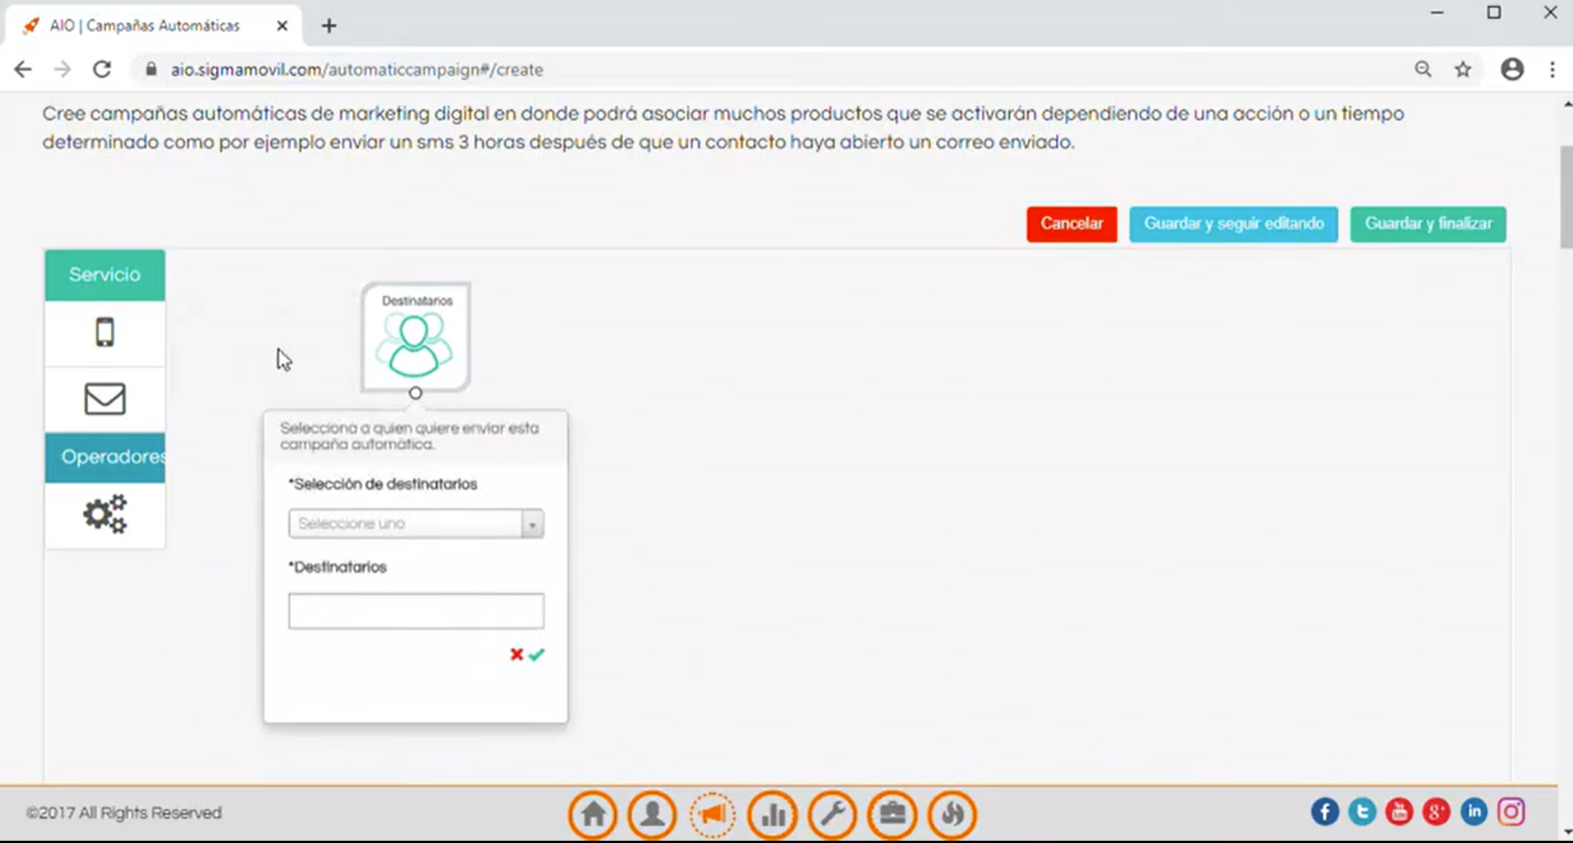Open contacts via footer person icon

point(652,814)
